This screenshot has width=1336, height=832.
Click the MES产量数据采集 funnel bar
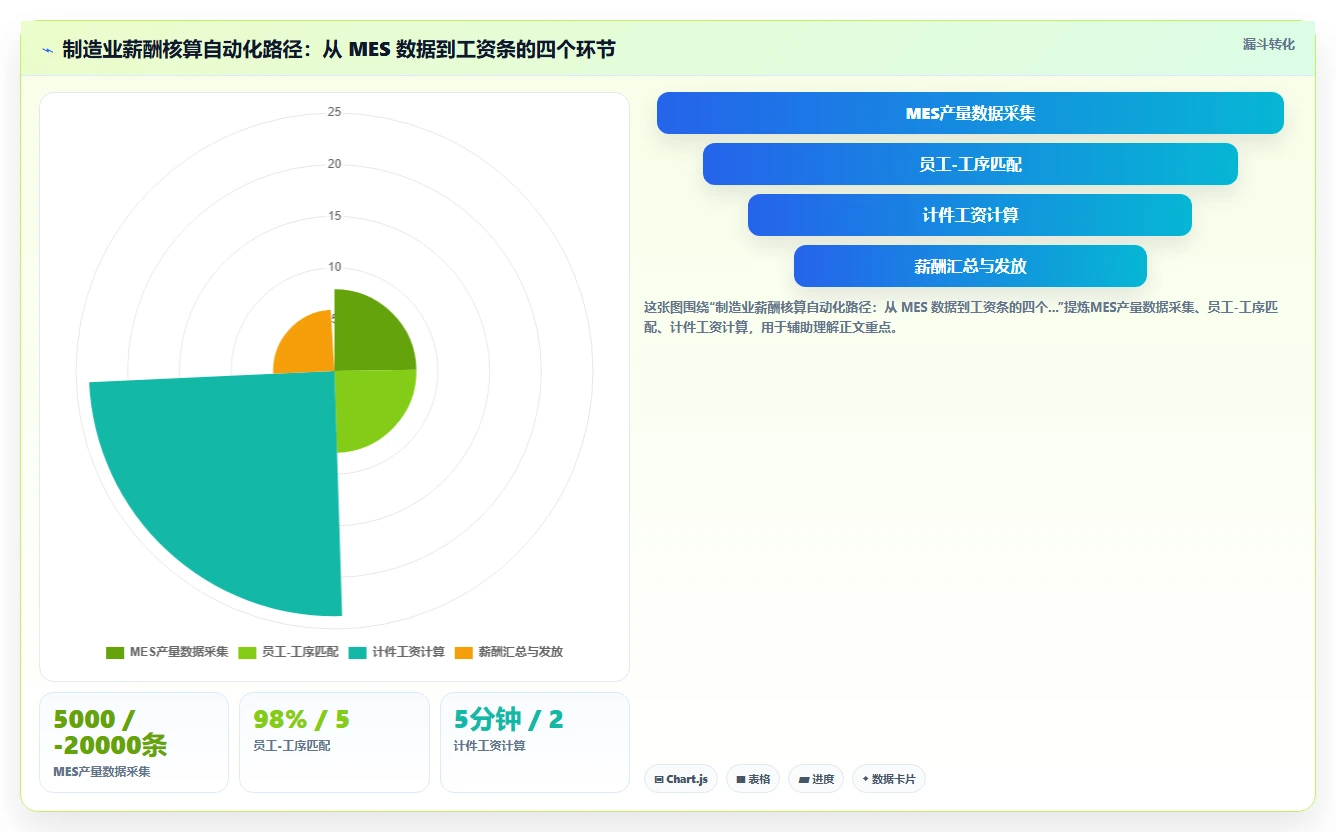coord(970,113)
